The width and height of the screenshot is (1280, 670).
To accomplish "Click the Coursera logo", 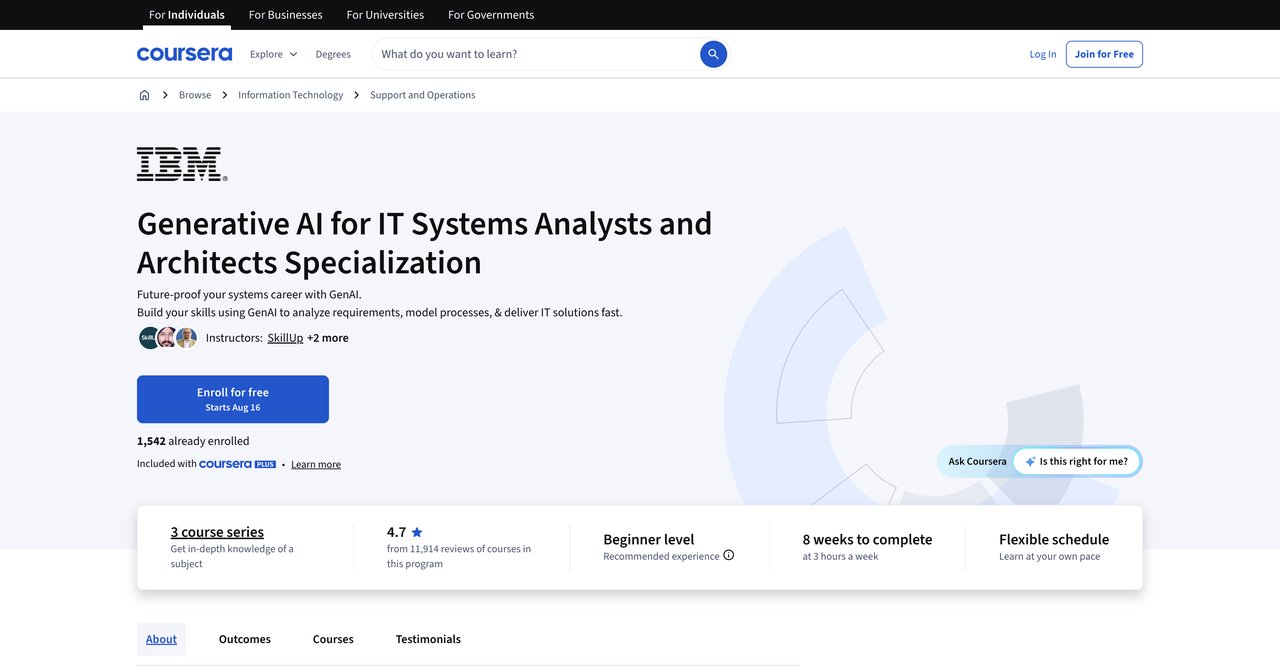I will 184,54.
